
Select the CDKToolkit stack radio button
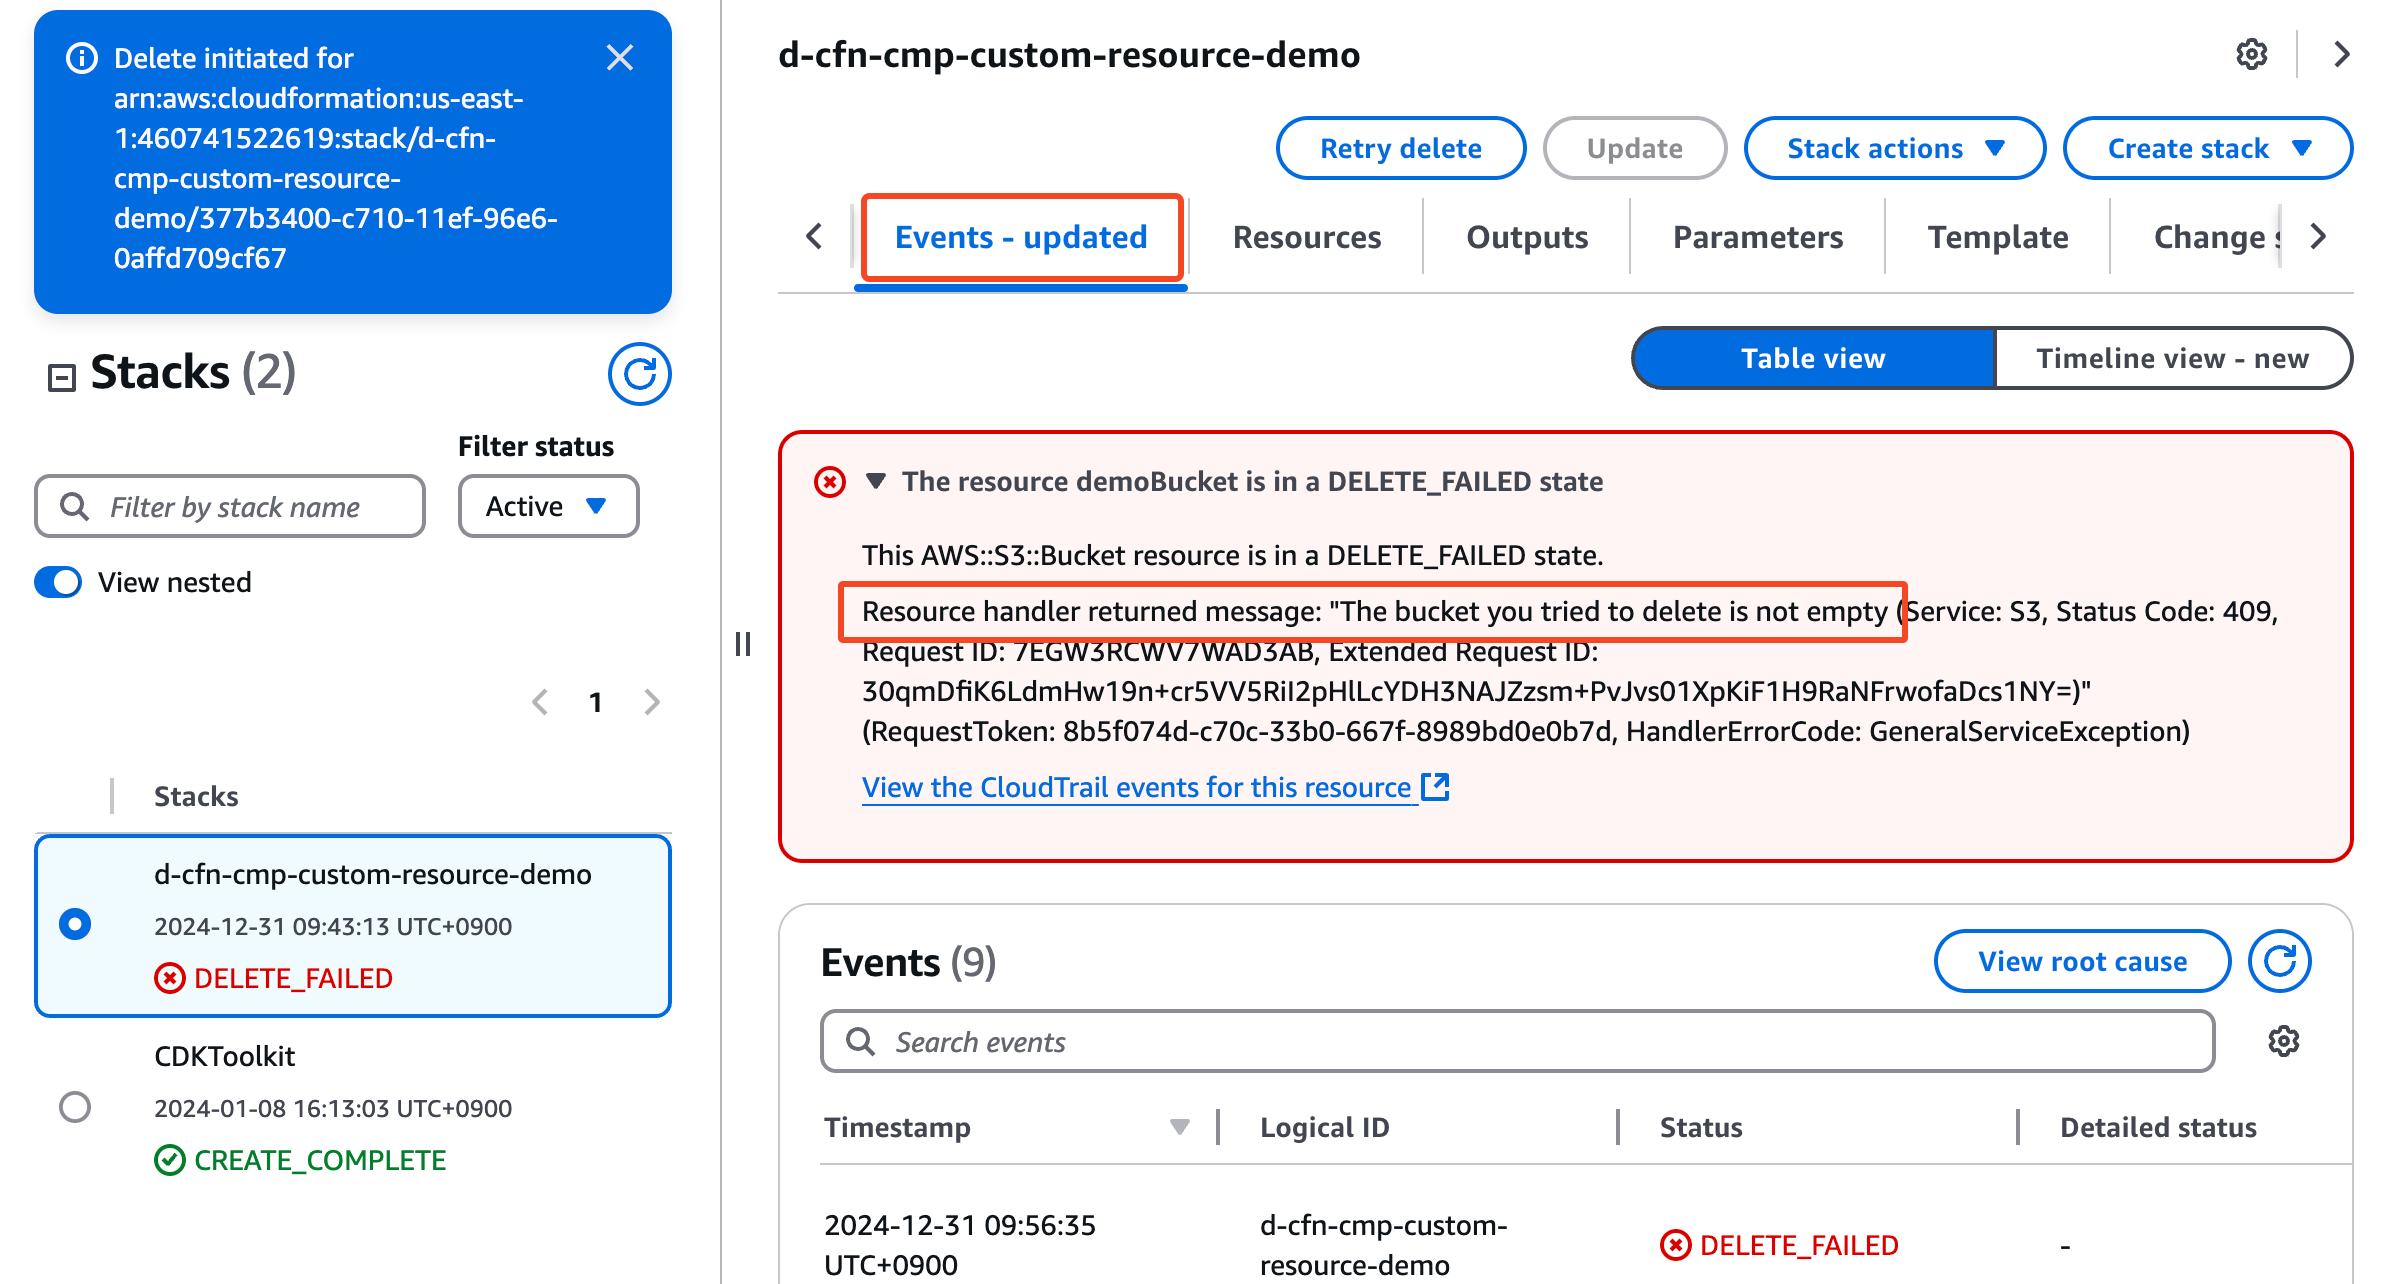tap(75, 1107)
